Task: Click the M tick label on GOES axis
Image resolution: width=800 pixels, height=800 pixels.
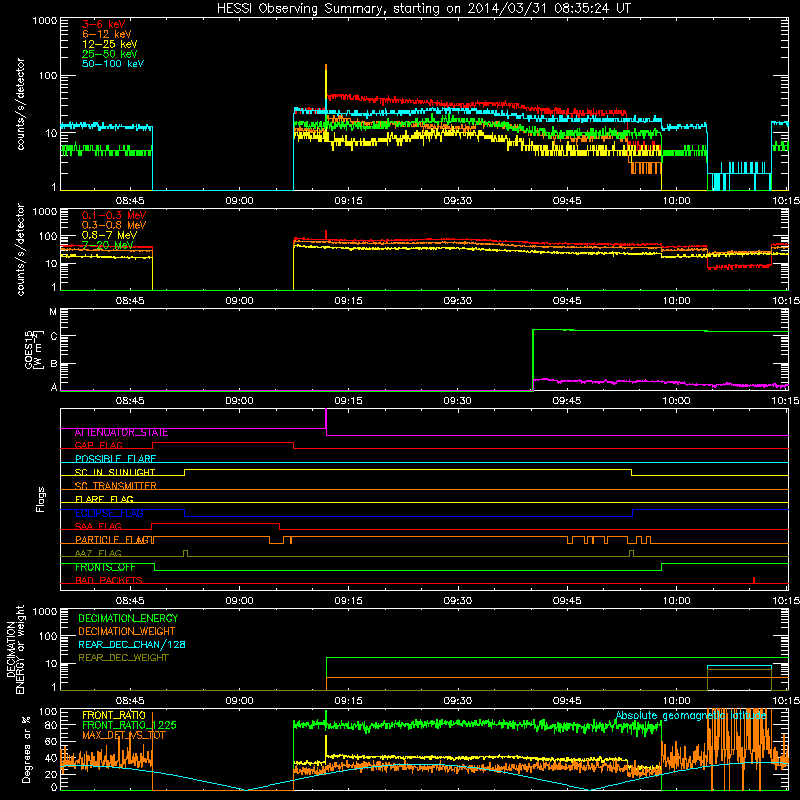Action: pos(53,312)
